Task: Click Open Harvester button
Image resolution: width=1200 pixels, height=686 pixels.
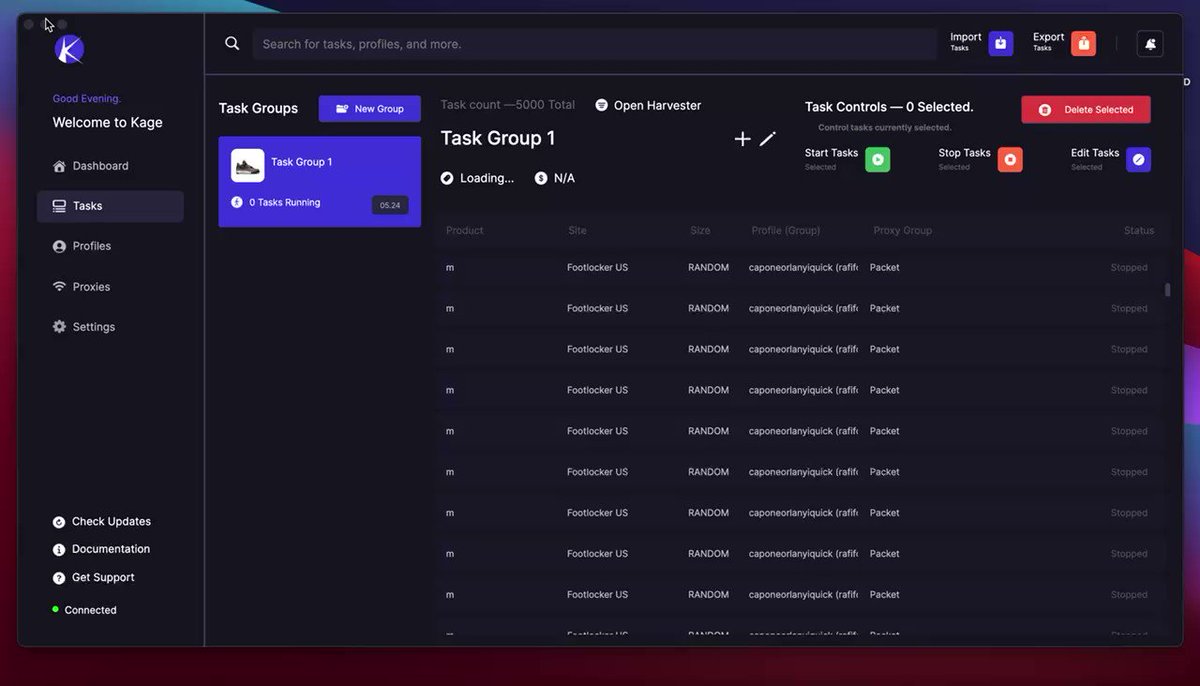Action: point(648,105)
